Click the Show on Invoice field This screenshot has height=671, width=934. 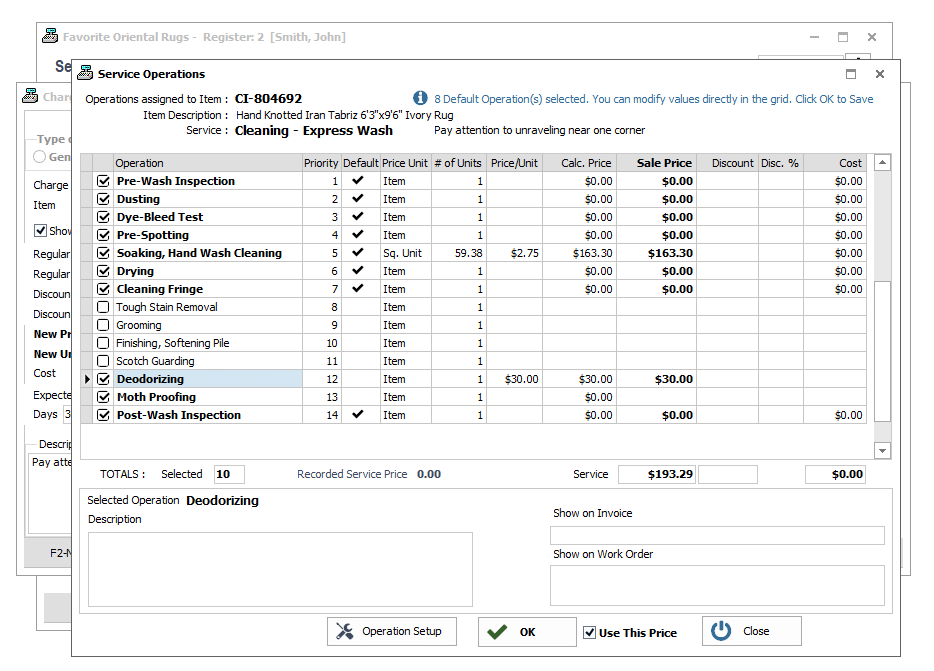tap(717, 535)
